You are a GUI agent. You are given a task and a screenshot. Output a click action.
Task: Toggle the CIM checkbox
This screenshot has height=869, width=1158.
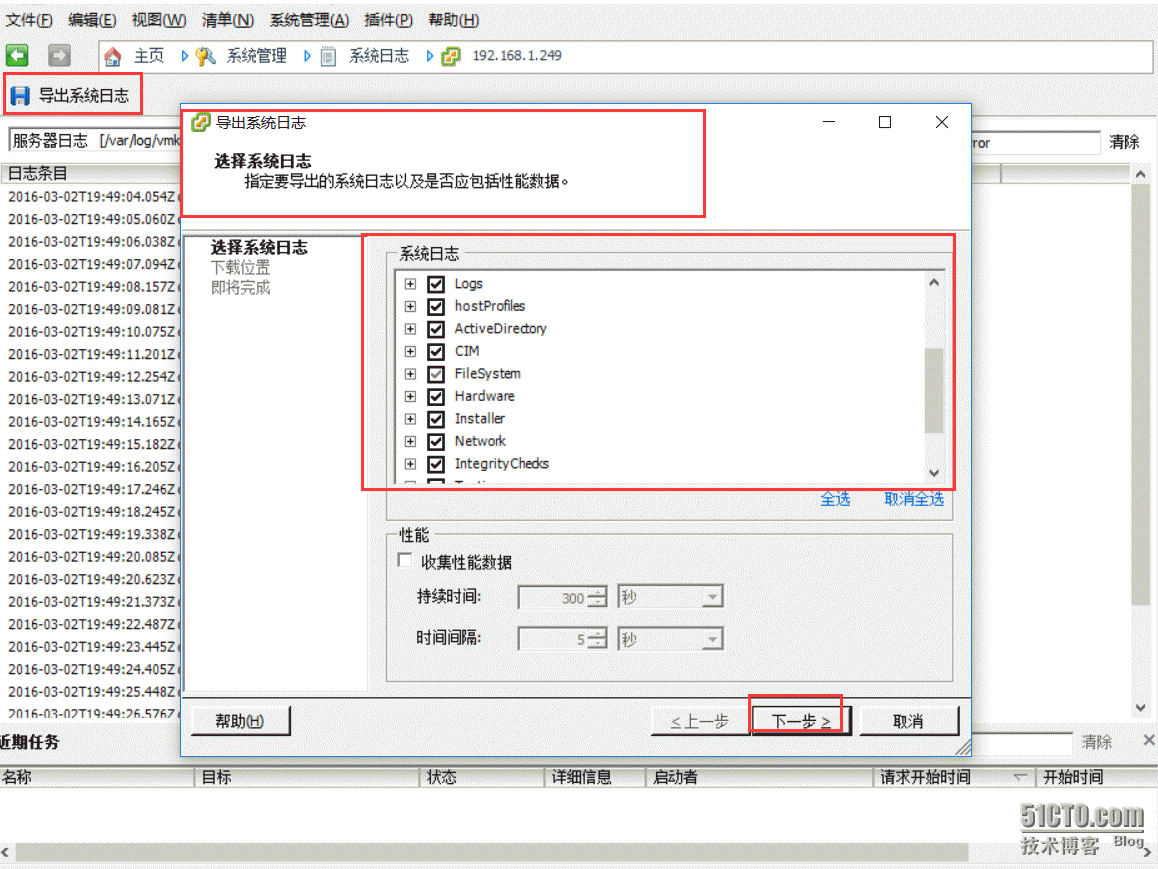(436, 351)
